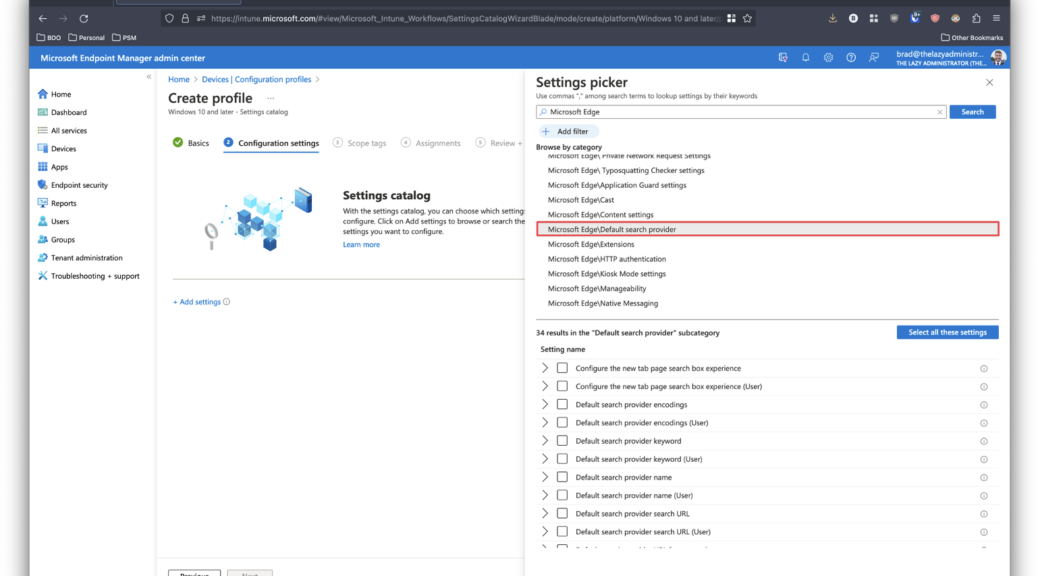Click Select all these settings button
The image size is (1038, 576).
(947, 332)
